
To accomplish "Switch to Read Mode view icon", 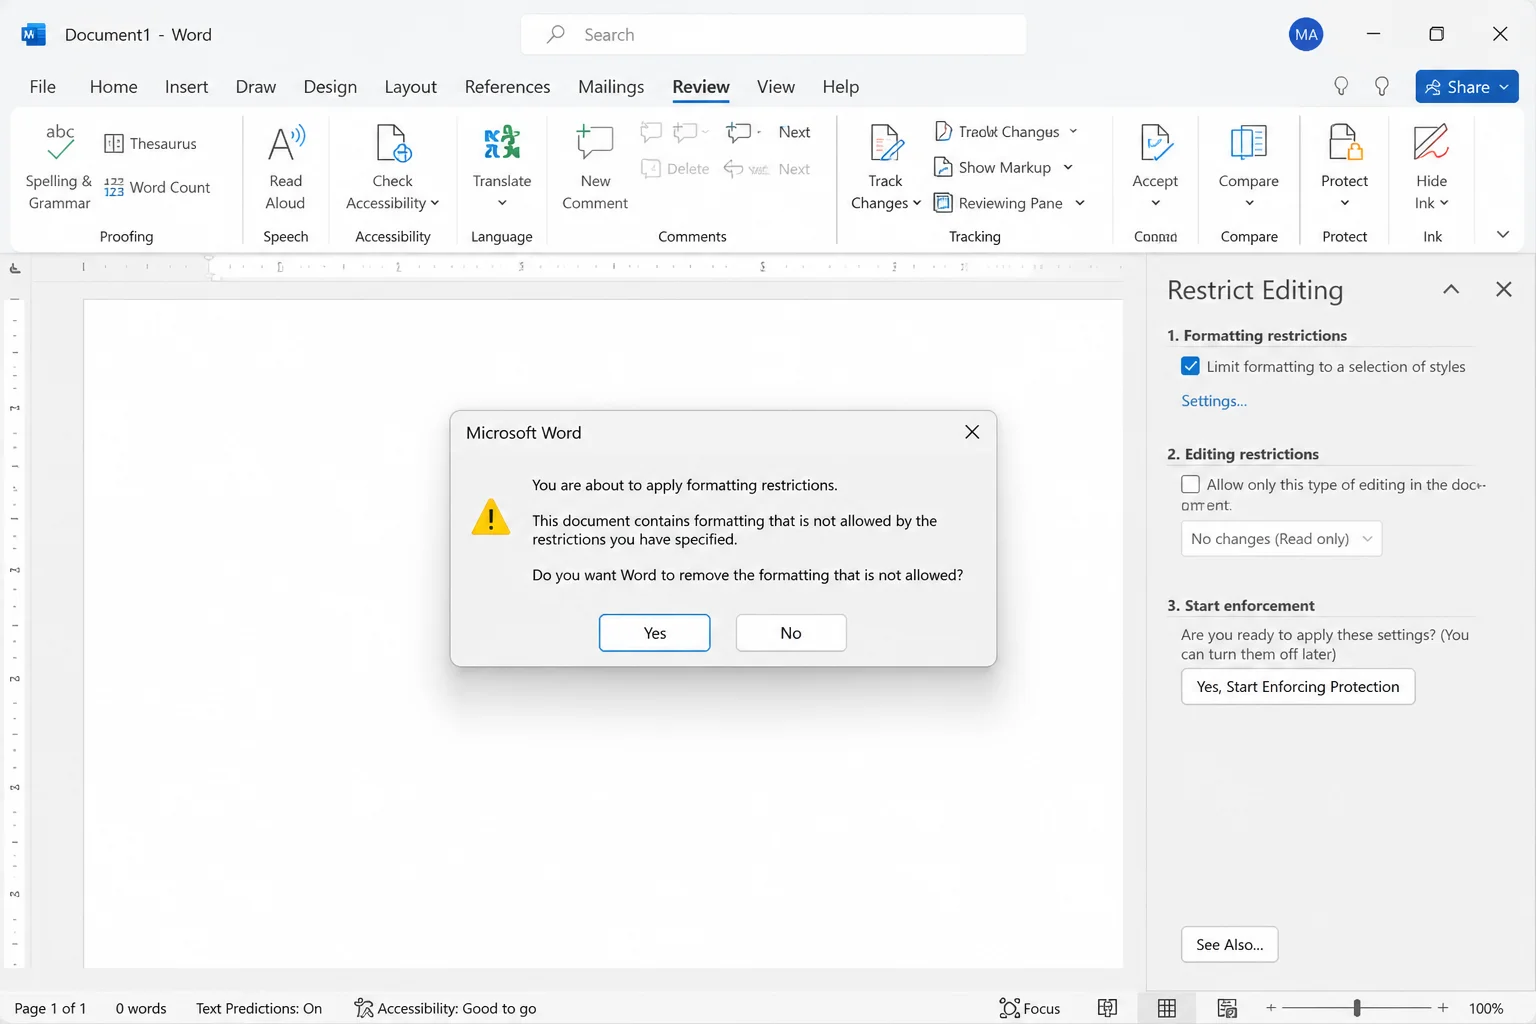I will coord(1107,1008).
